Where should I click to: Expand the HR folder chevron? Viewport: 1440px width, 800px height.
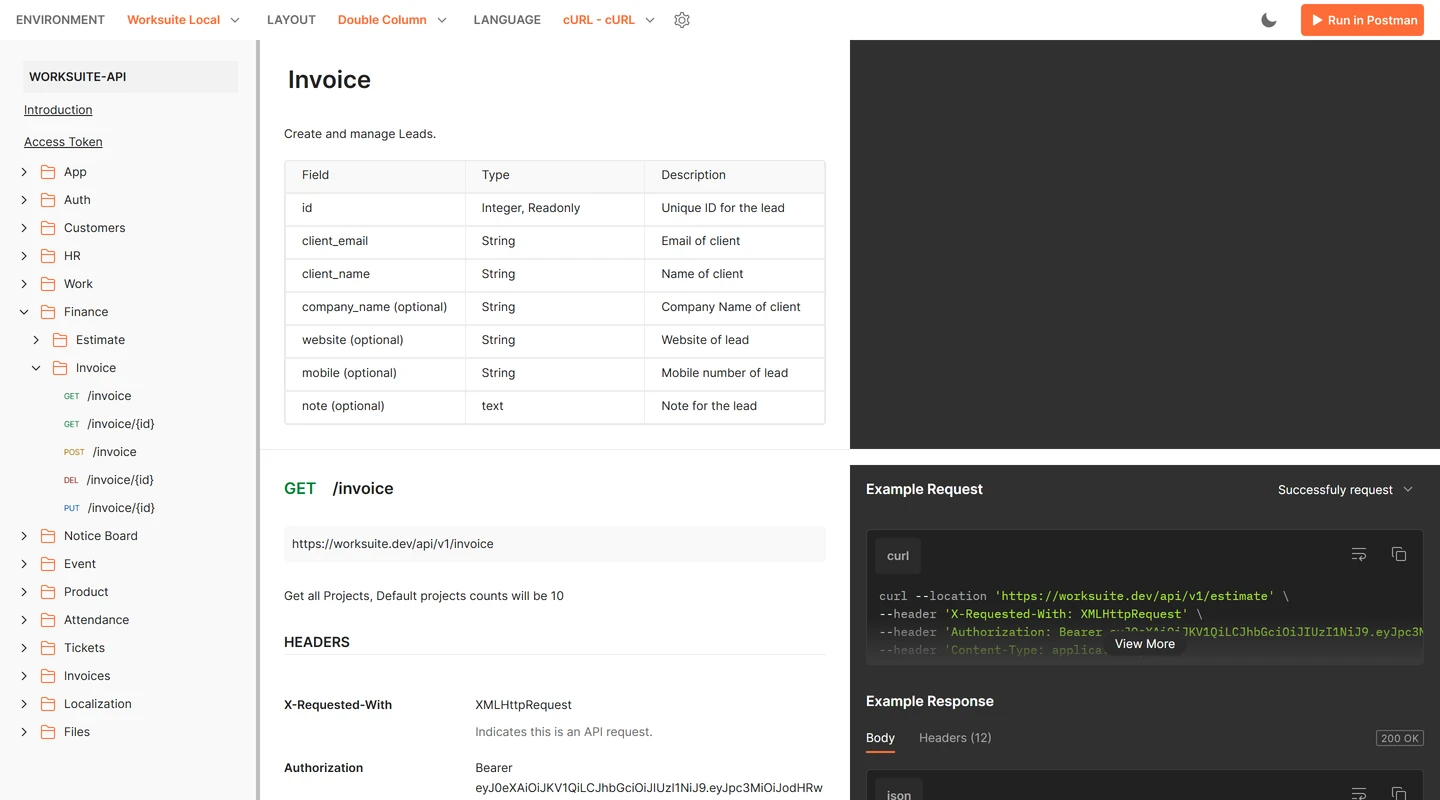point(24,256)
